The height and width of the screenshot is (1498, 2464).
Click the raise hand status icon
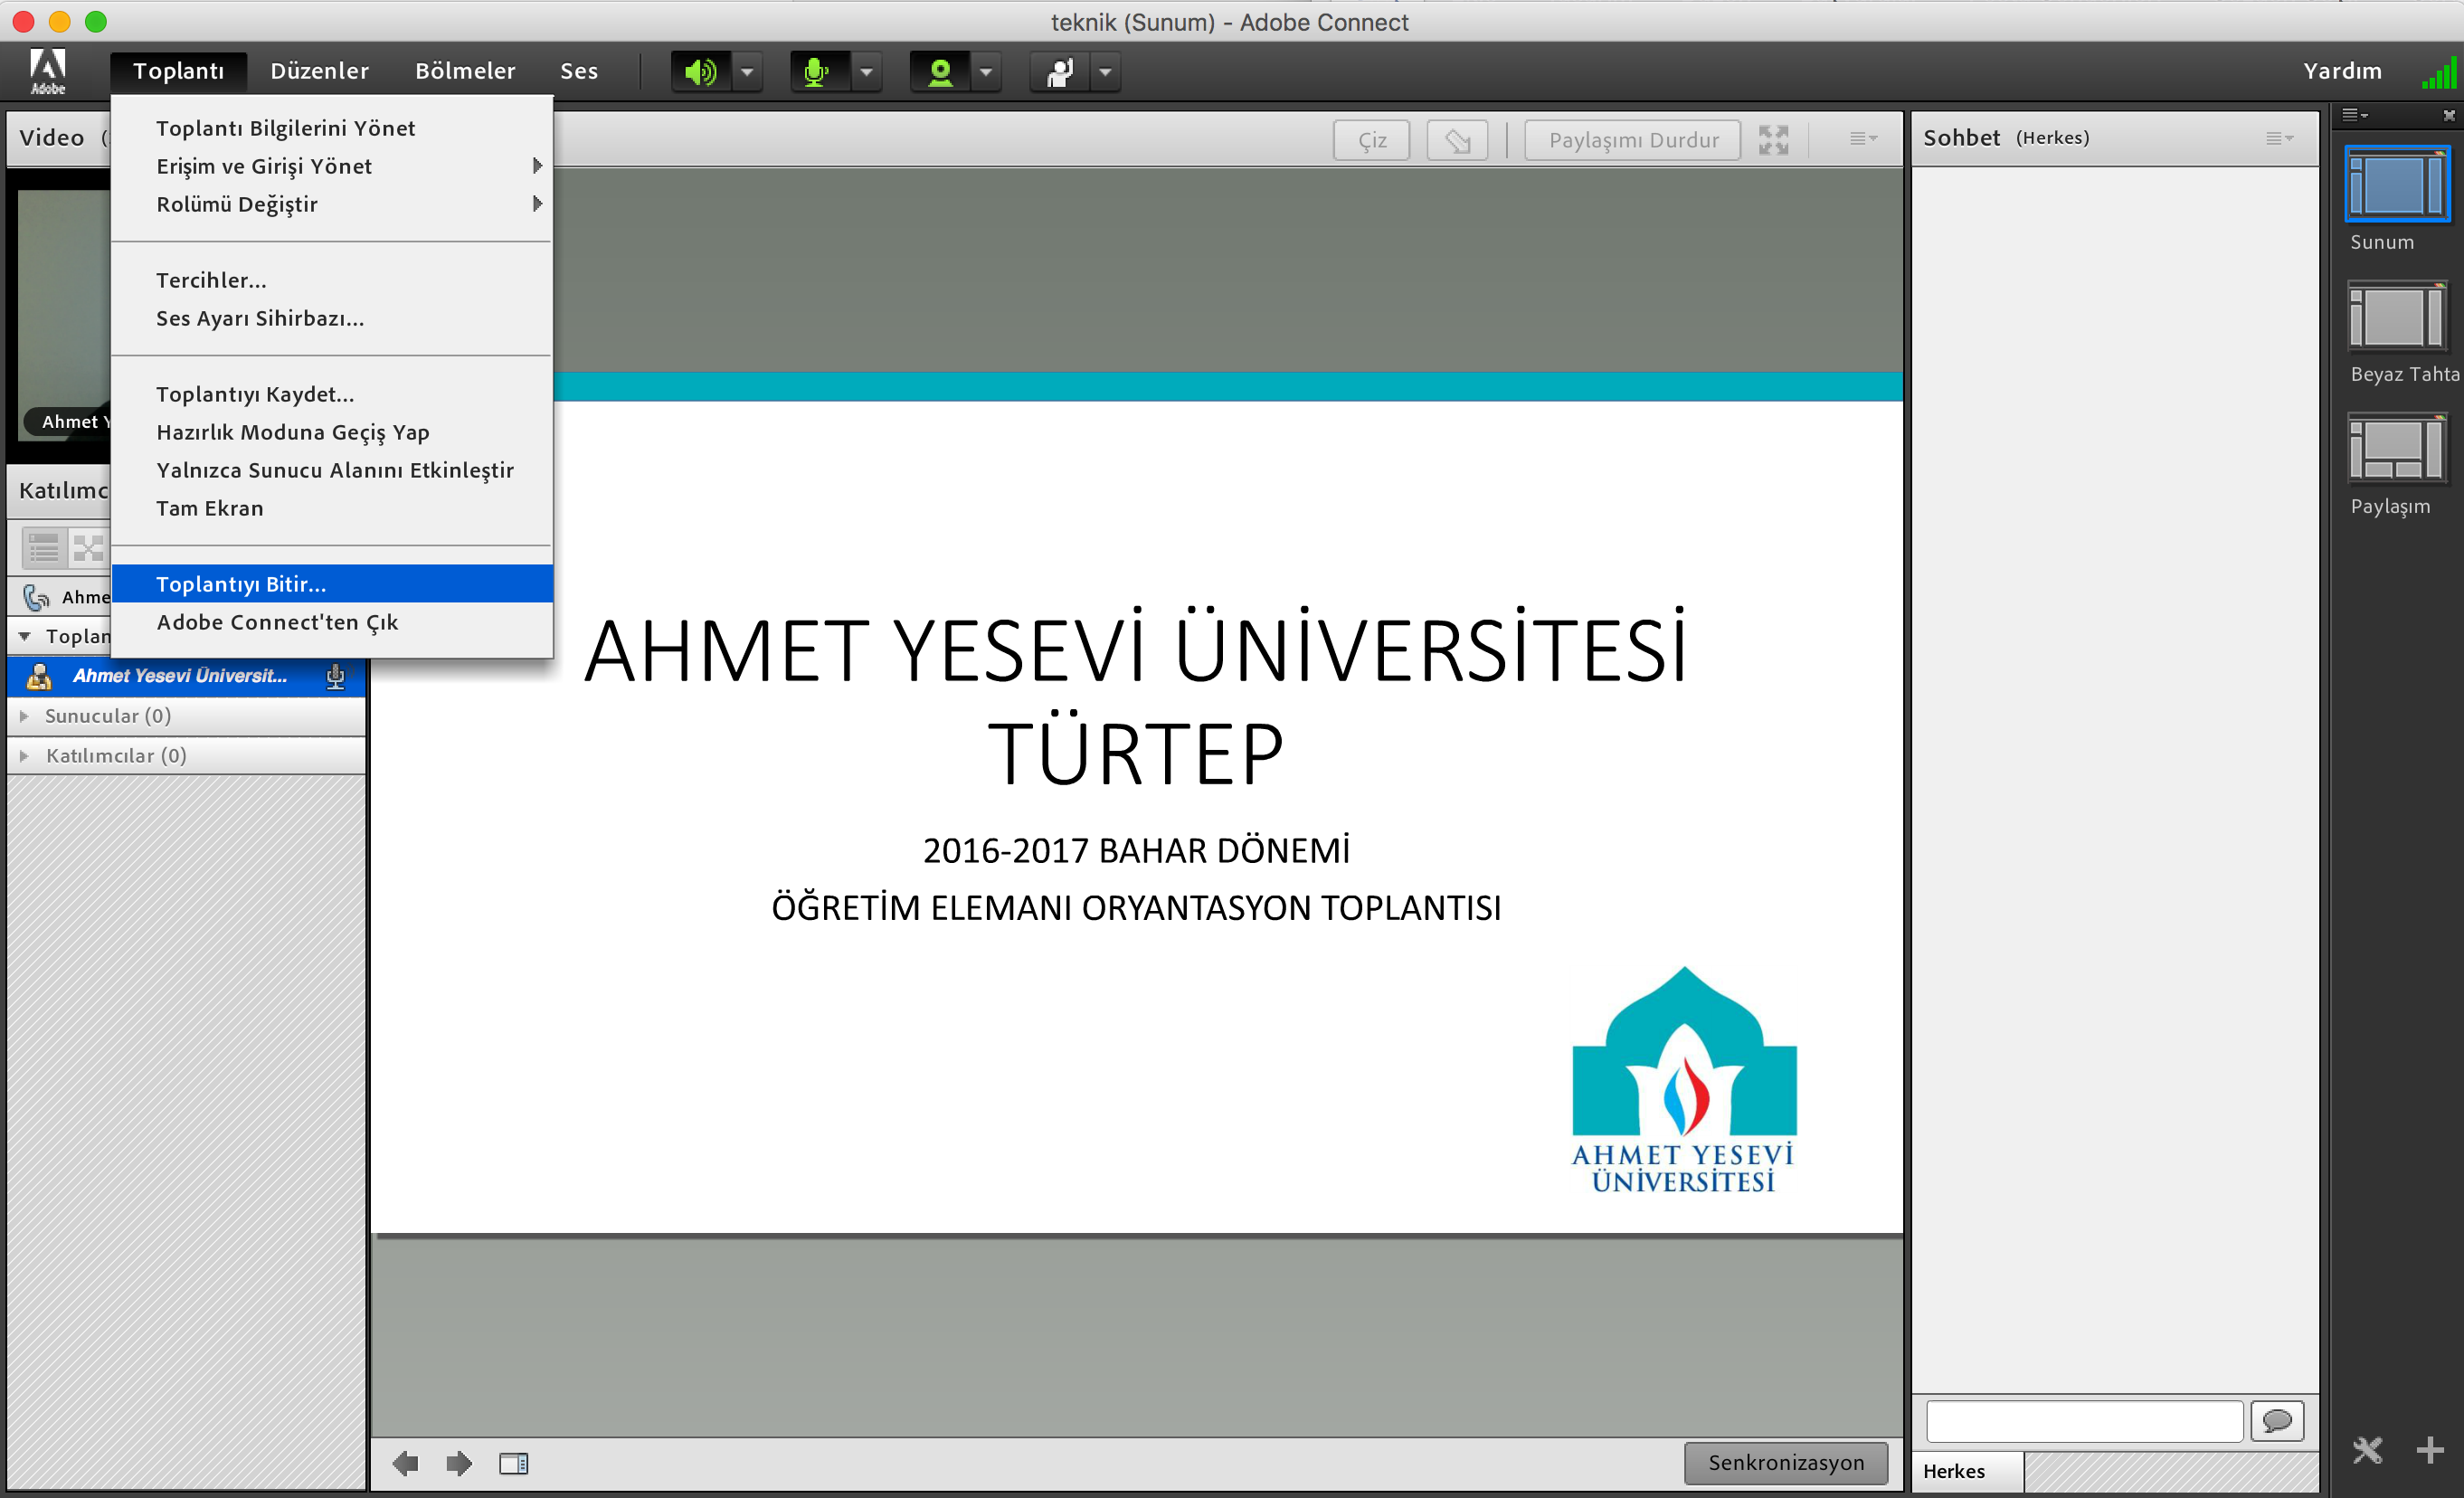click(1060, 72)
